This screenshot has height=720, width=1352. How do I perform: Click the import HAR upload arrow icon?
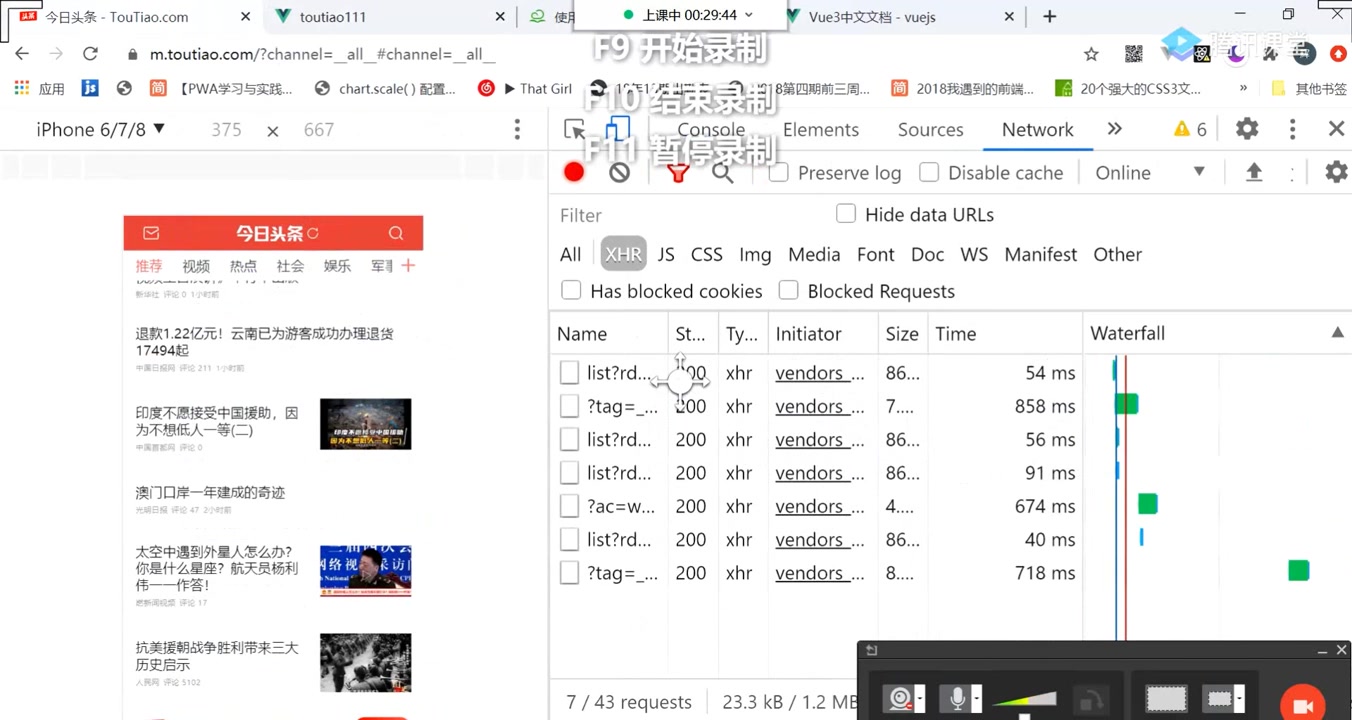point(1254,172)
